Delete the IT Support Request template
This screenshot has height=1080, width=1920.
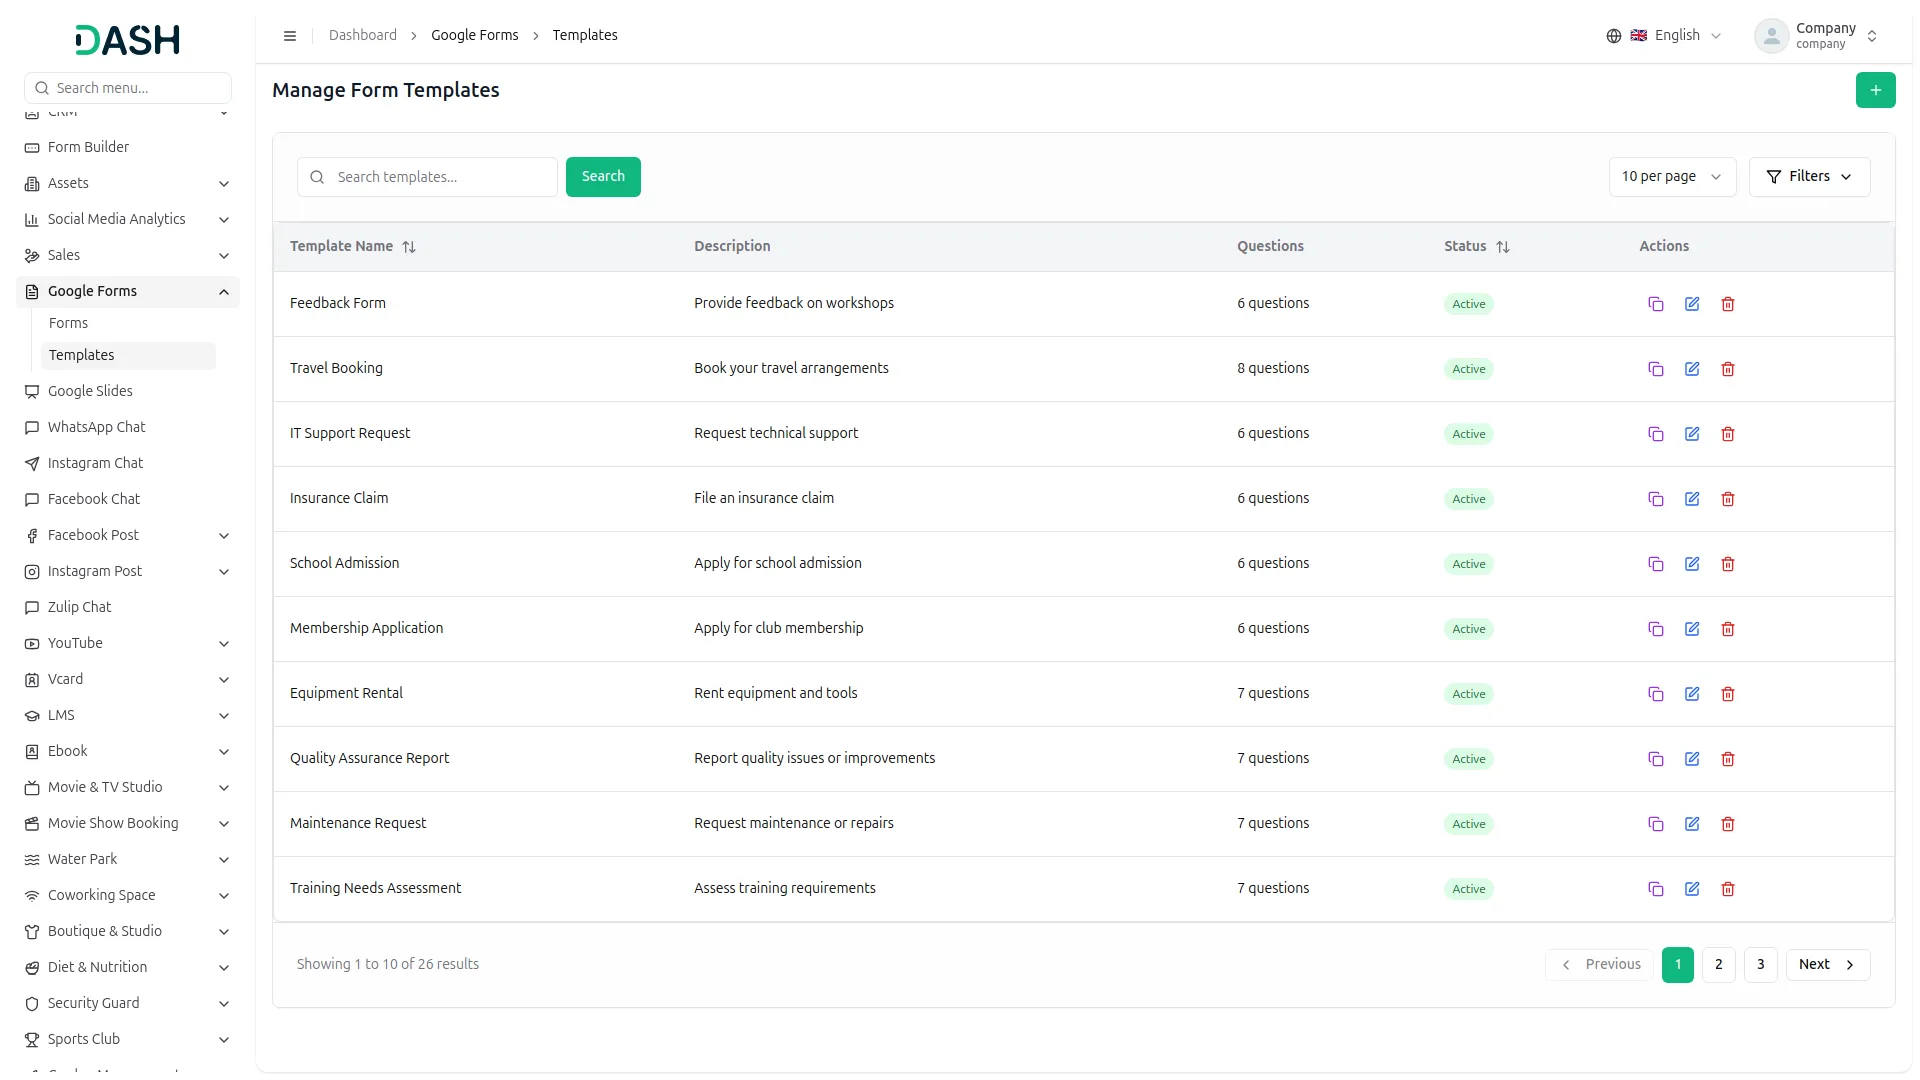pos(1728,434)
